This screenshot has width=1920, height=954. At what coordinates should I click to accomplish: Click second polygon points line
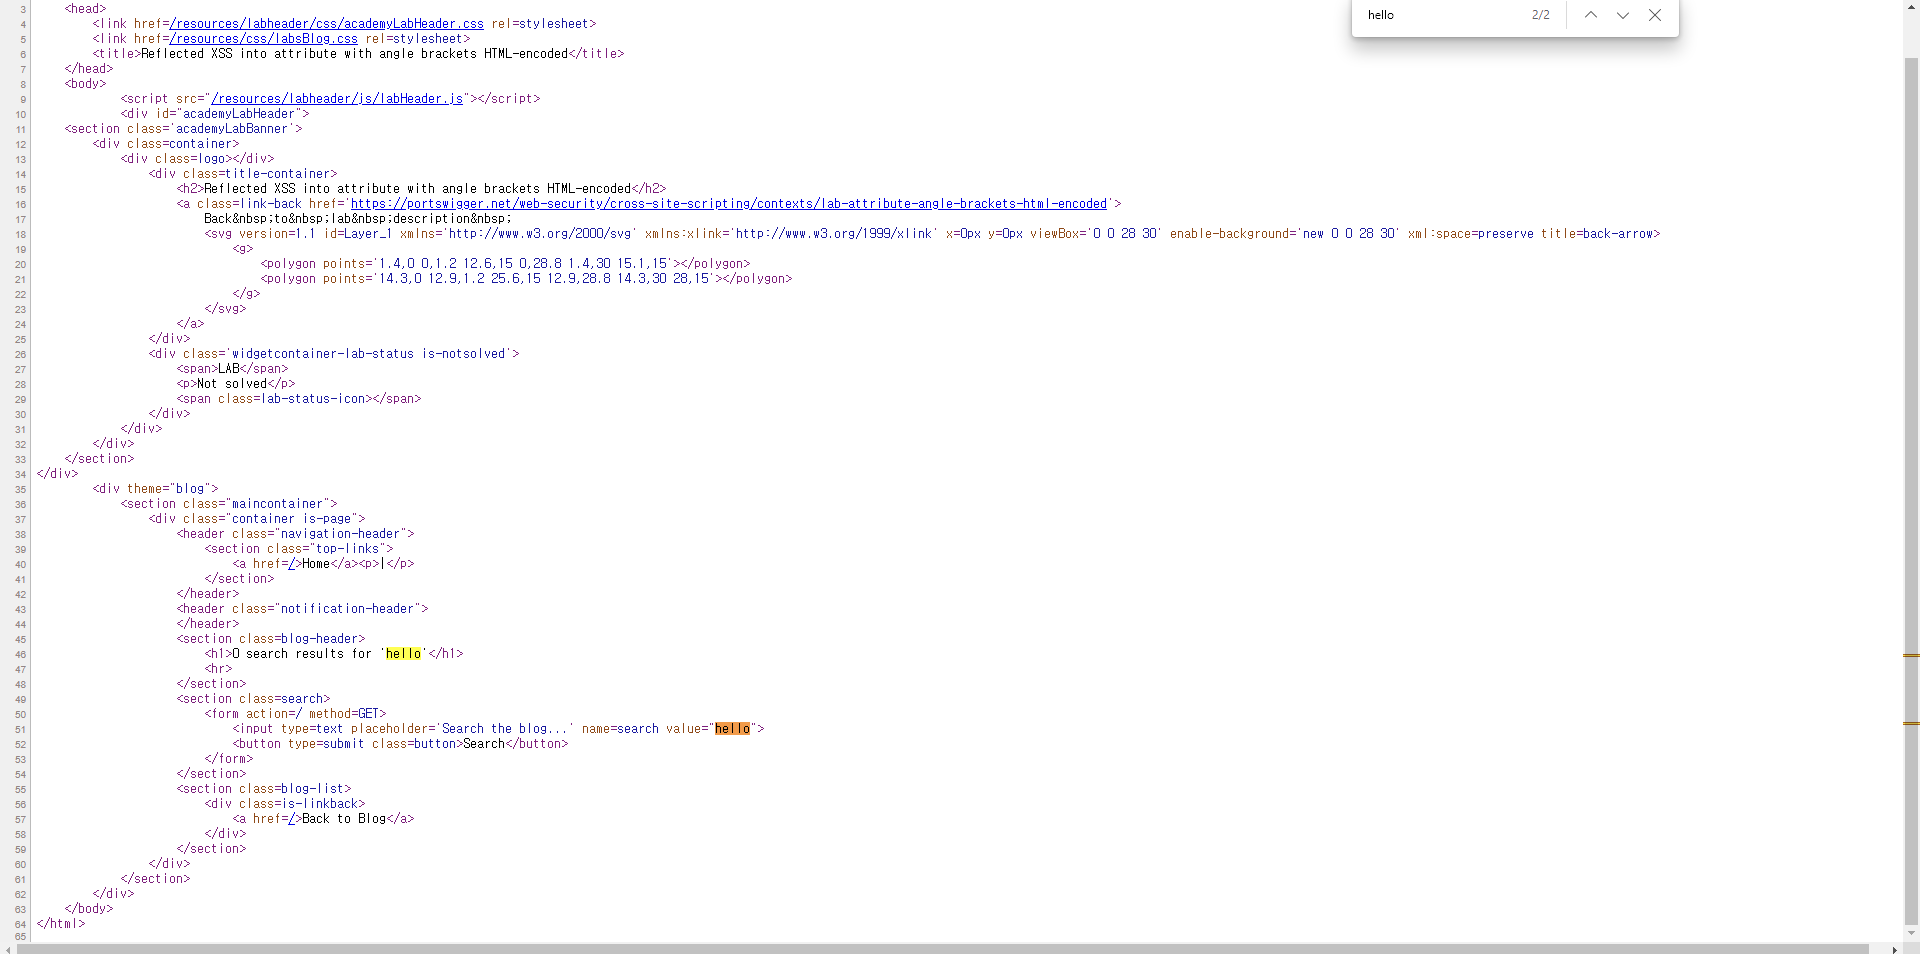click(x=526, y=279)
